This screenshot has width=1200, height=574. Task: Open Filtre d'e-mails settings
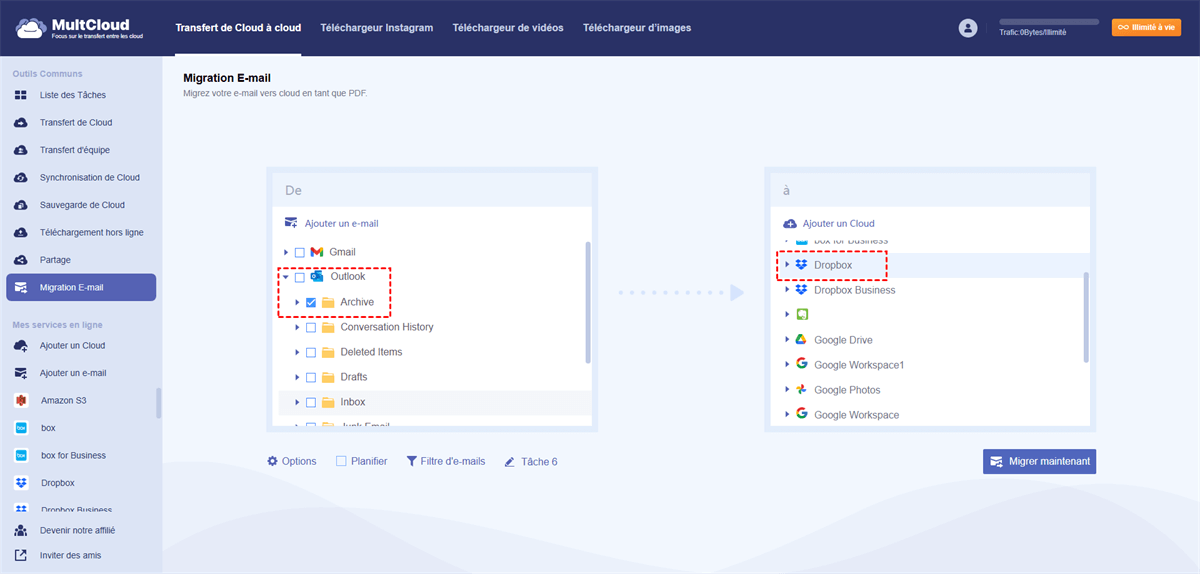[446, 461]
